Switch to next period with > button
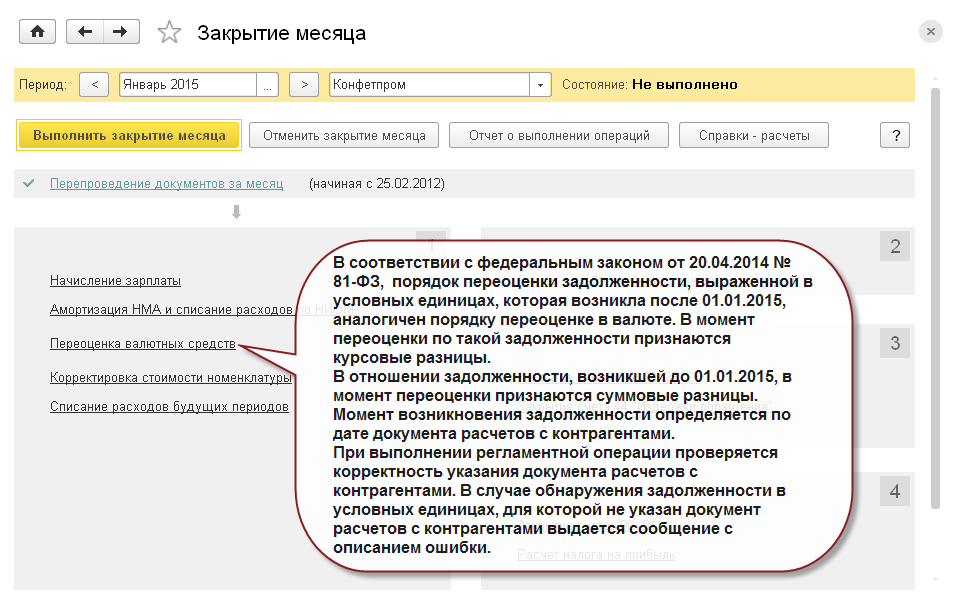Image resolution: width=953 pixels, height=592 pixels. pos(304,84)
